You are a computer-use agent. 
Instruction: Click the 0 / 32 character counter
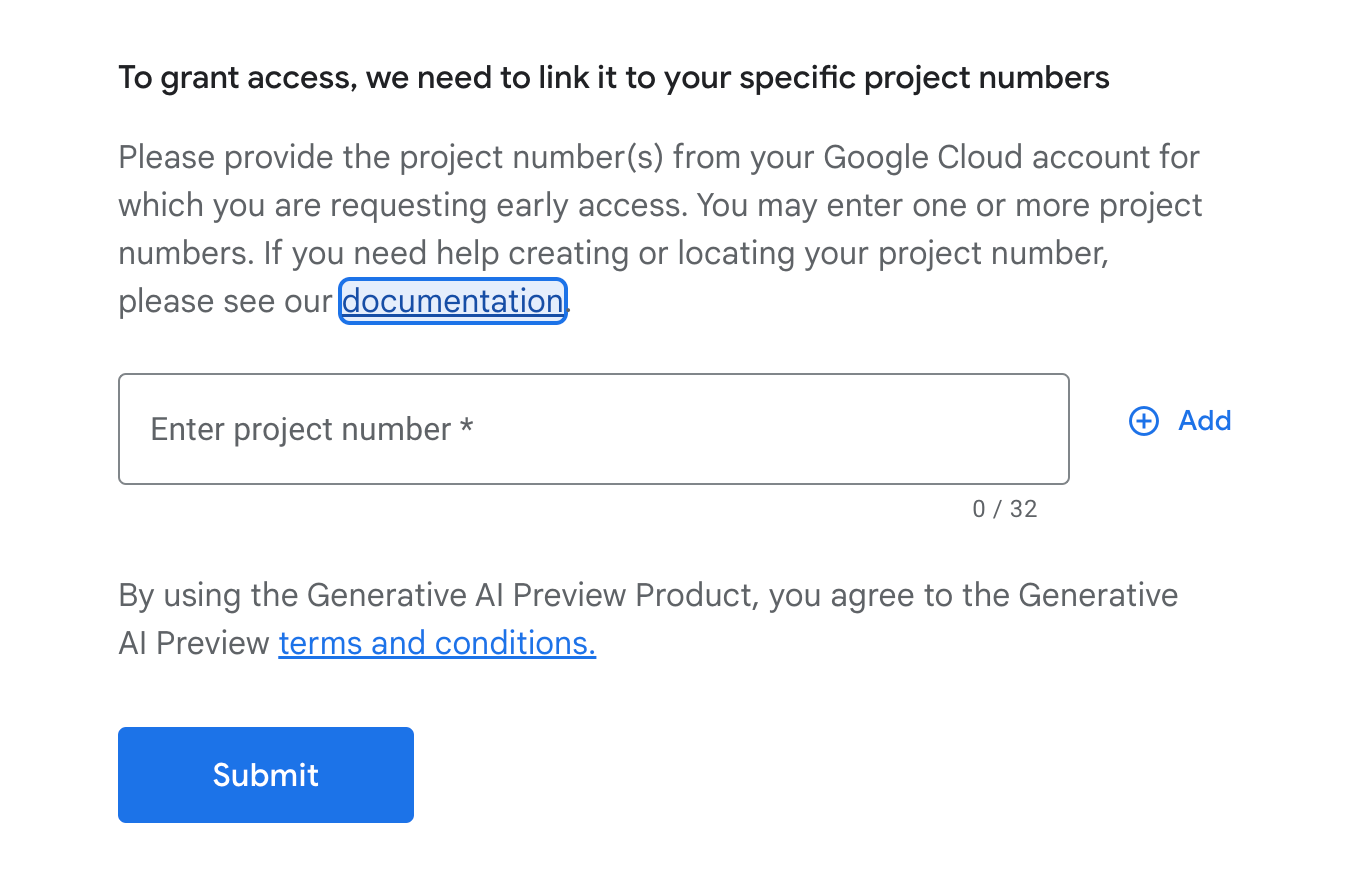pos(1004,509)
